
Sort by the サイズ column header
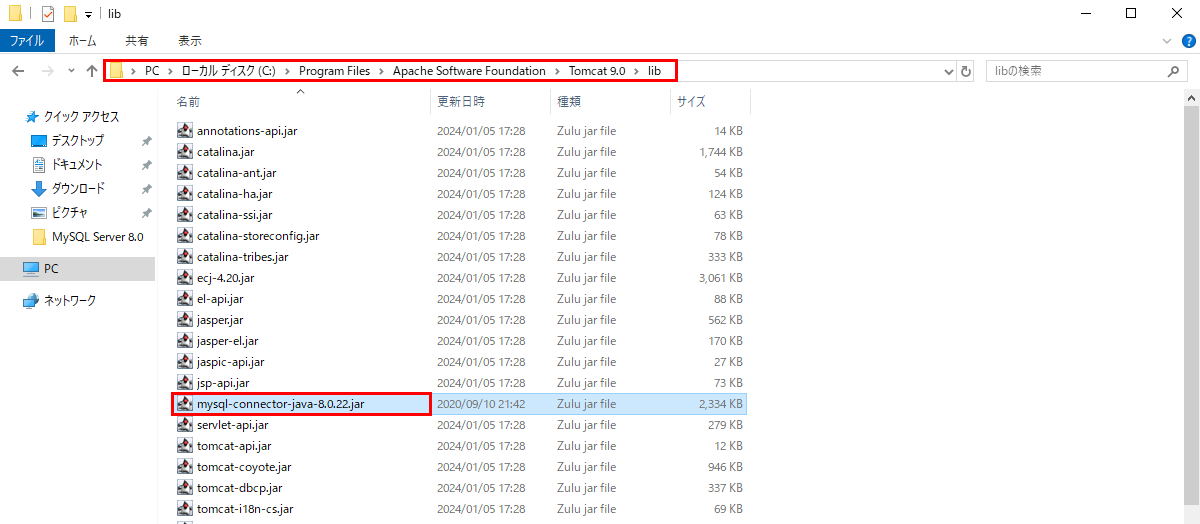(691, 101)
